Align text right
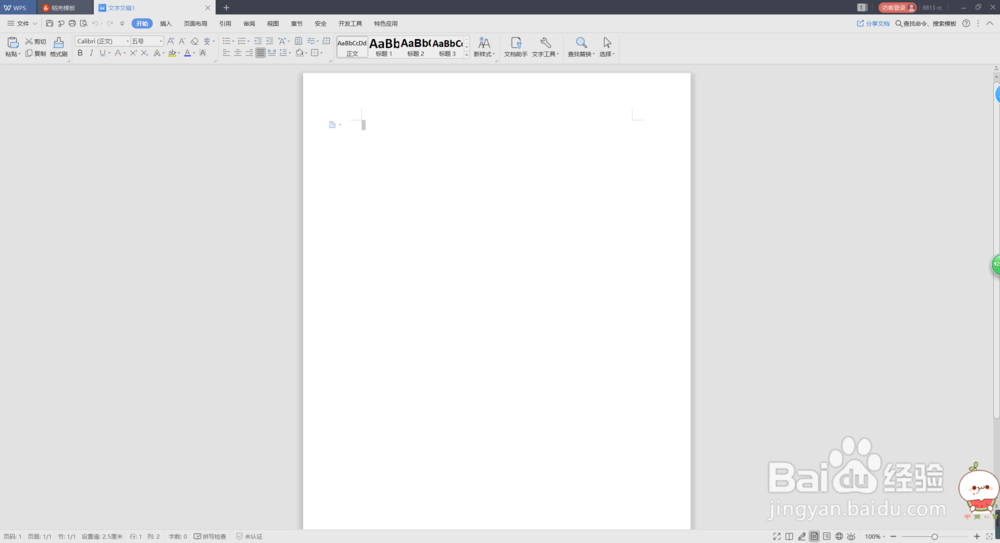 point(249,53)
